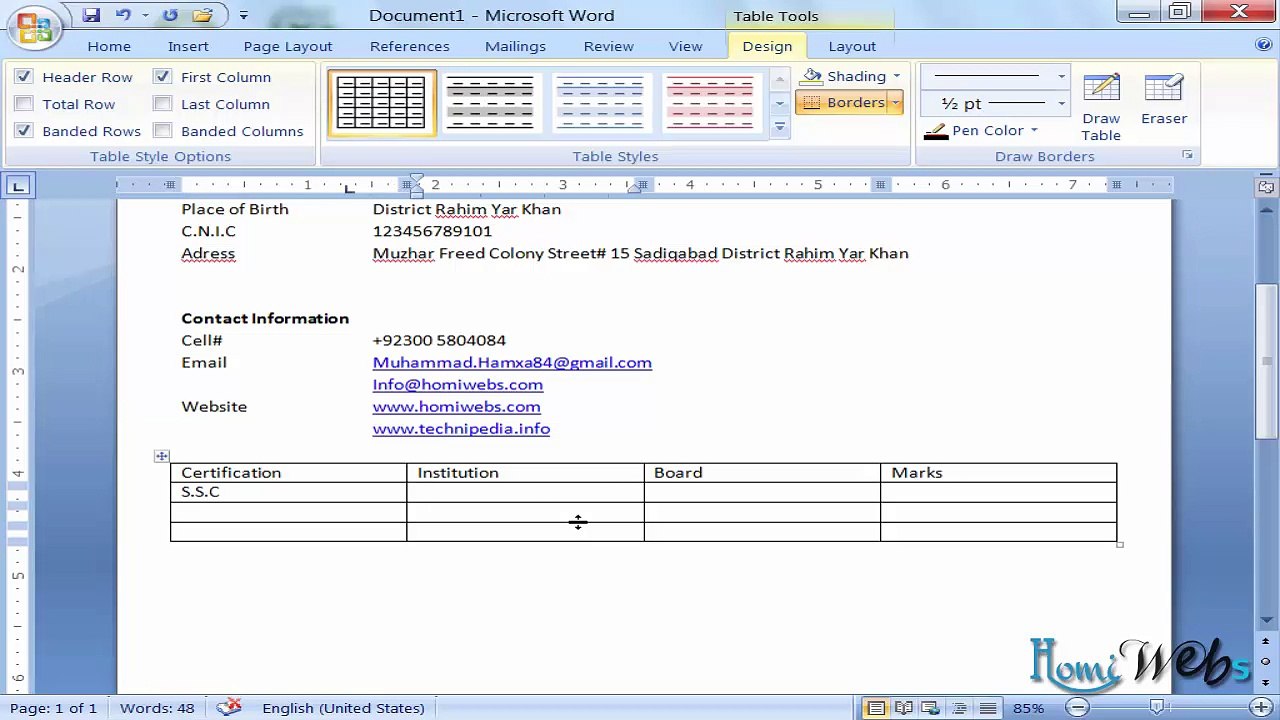Expand the Borders dropdown arrow
This screenshot has height=720, width=1280.
tap(896, 102)
